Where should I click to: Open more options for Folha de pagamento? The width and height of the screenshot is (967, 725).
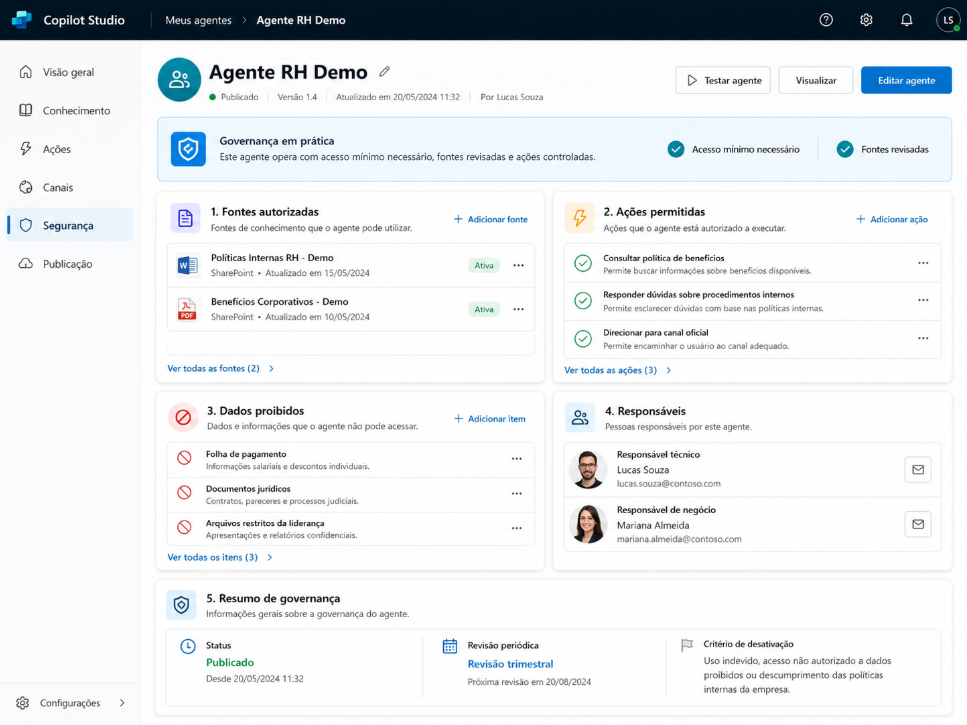click(x=517, y=459)
